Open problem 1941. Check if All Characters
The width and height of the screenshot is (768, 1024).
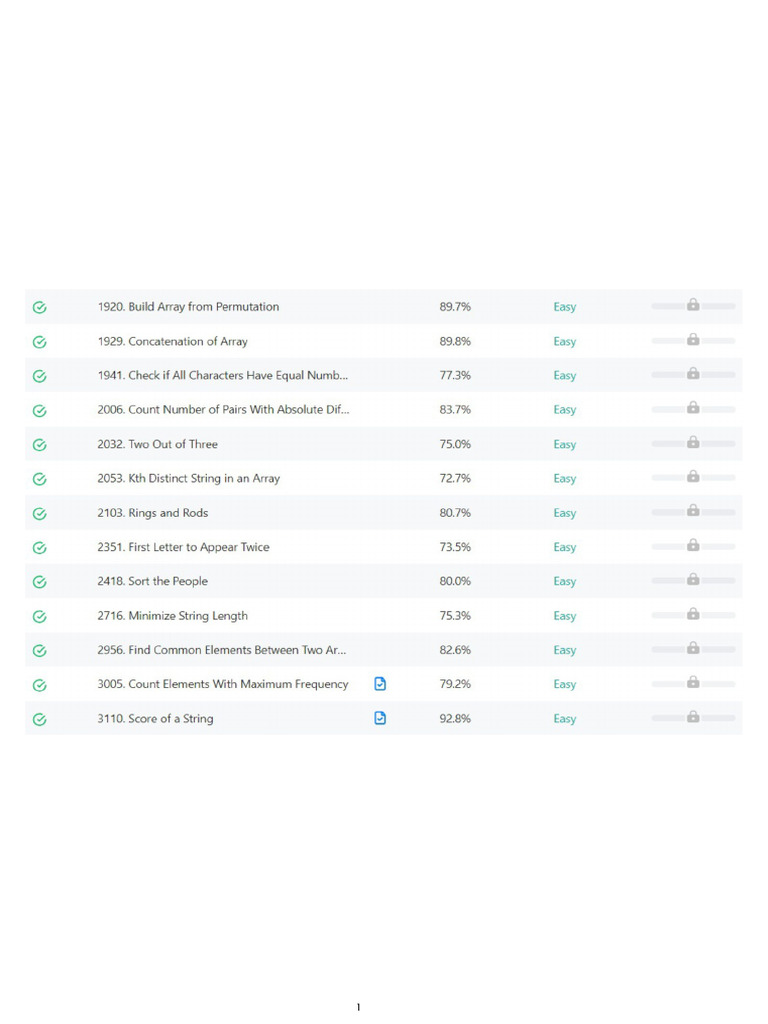pyautogui.click(x=223, y=376)
